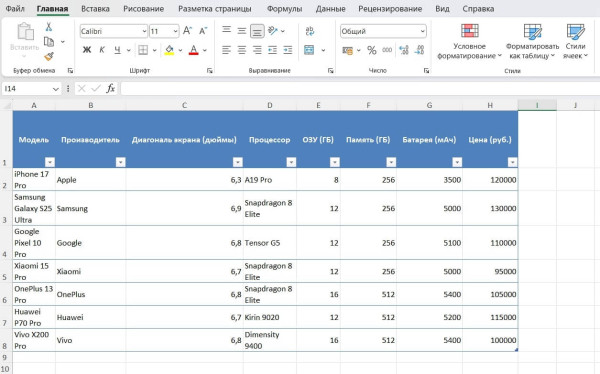
Task: Expand the borders dropdown arrow
Action: tap(155, 50)
